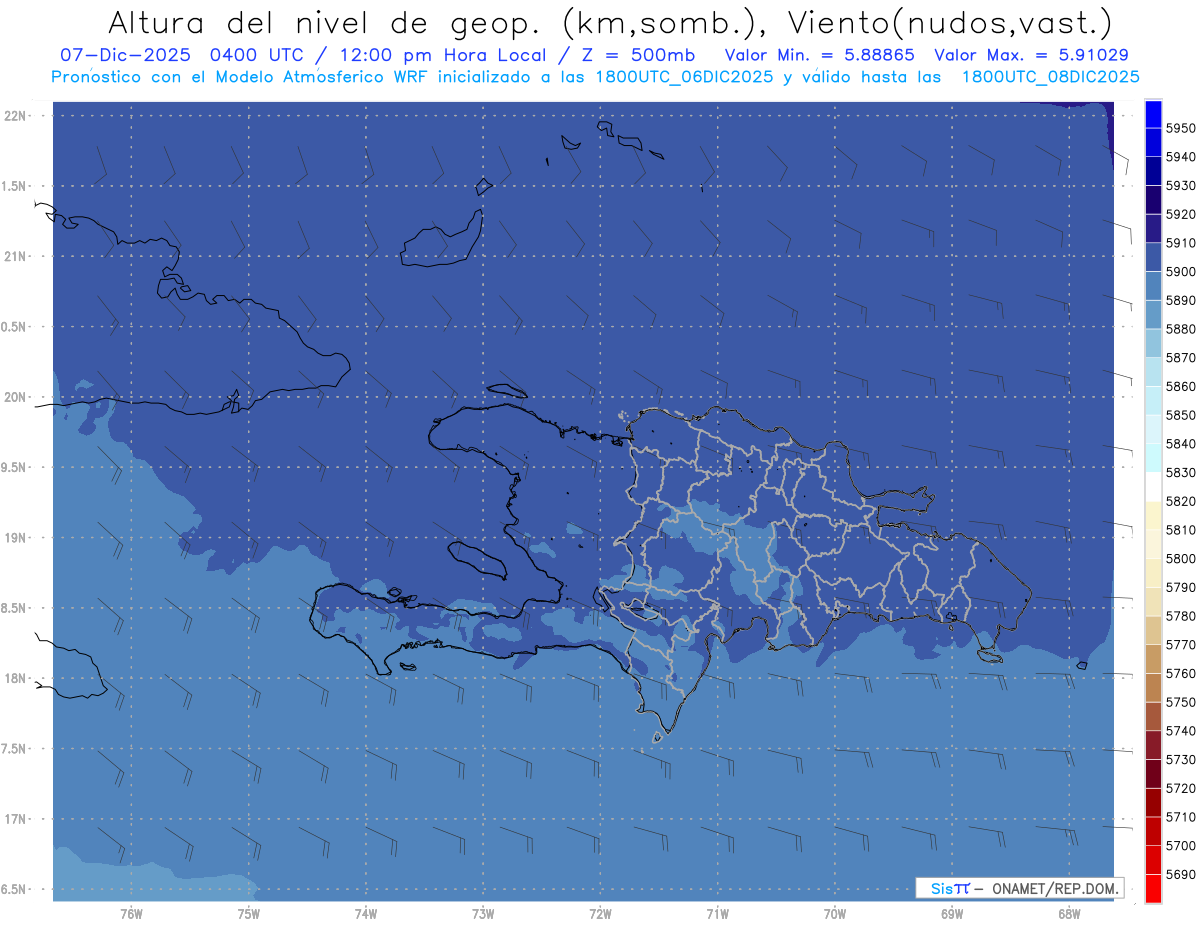
Task: Click the '76W' longitude label
Action: [x=131, y=914]
